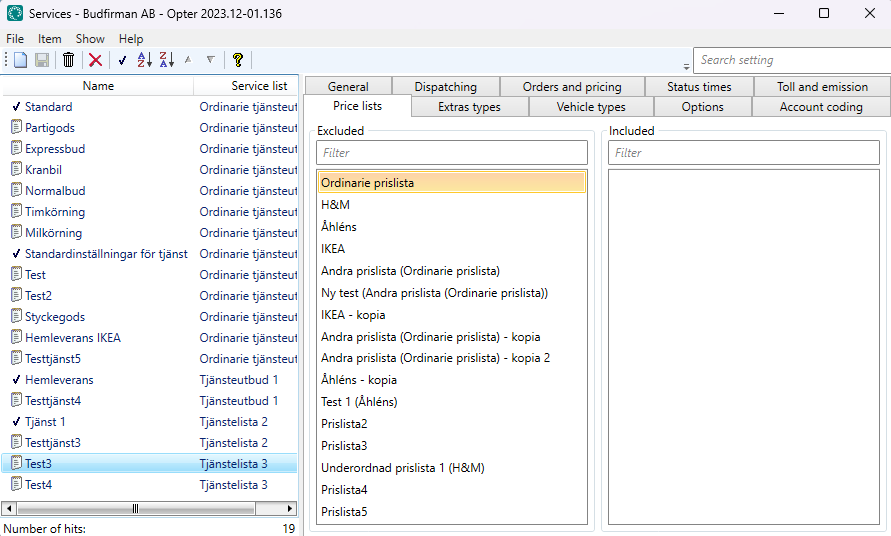Click the checkmark icon in toolbar

(x=122, y=60)
